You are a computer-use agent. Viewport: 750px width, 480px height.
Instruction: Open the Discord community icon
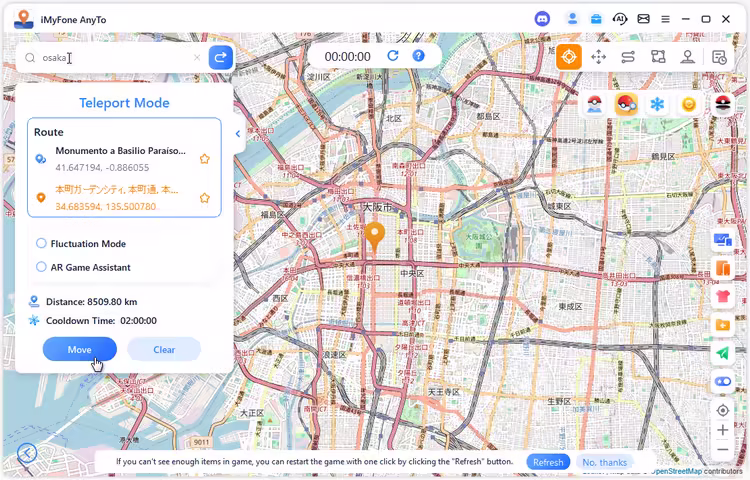coord(542,19)
